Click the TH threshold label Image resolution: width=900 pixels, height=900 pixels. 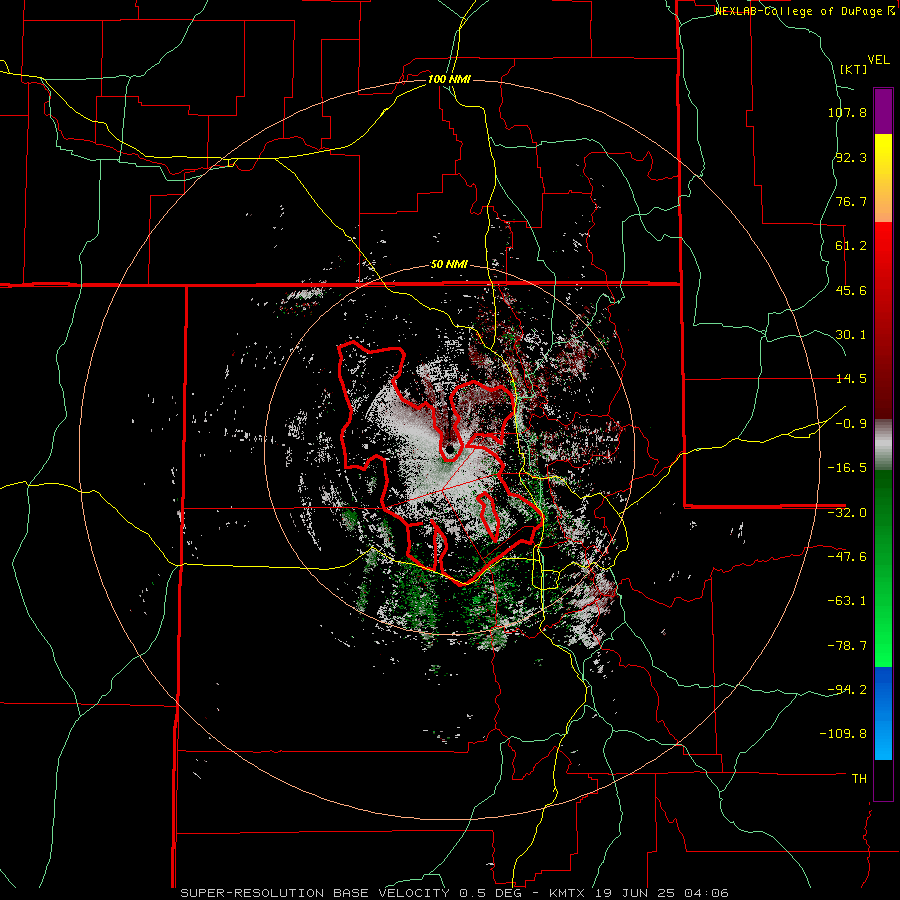tap(859, 779)
